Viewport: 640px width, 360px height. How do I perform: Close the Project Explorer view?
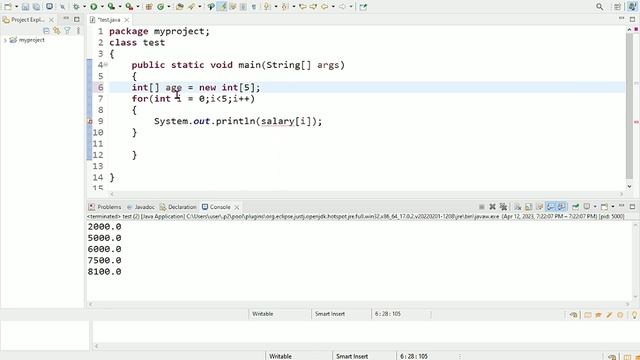tap(51, 20)
